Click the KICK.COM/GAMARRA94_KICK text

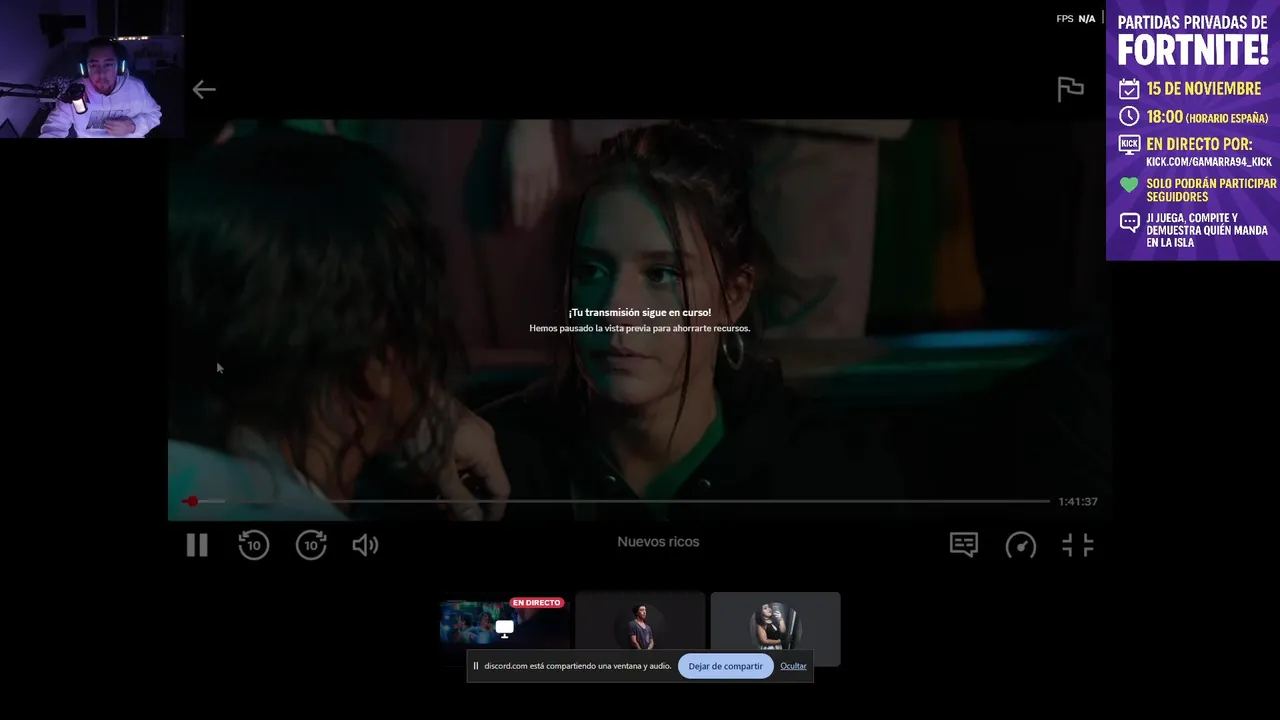pyautogui.click(x=1209, y=162)
